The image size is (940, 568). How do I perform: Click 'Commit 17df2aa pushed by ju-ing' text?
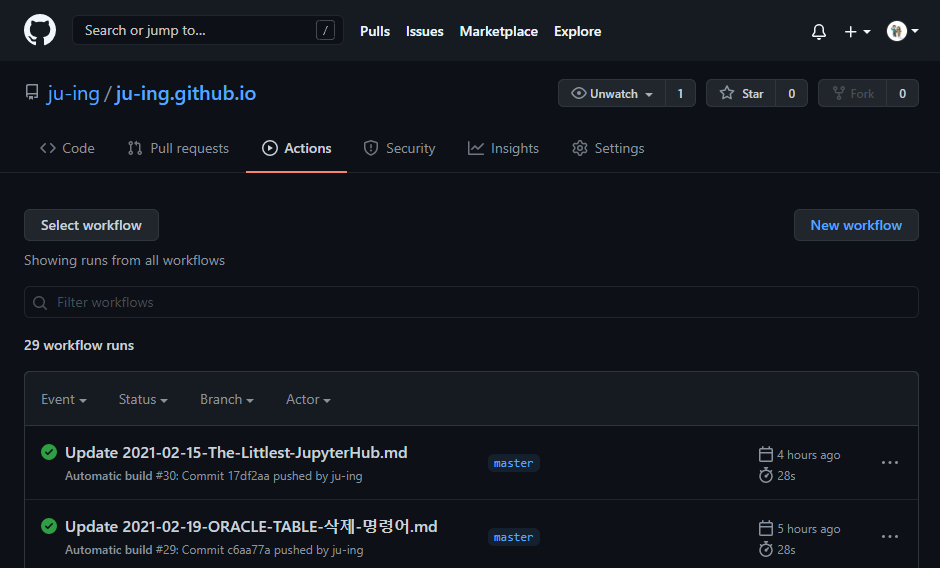[272, 476]
